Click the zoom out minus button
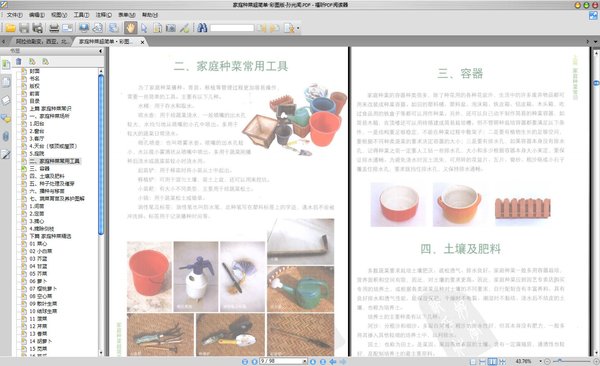This screenshot has height=366, width=600. (x=547, y=361)
